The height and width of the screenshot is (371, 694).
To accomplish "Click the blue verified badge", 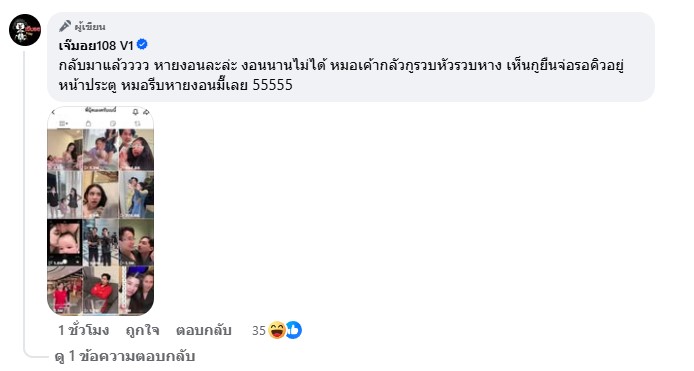I will pos(142,44).
